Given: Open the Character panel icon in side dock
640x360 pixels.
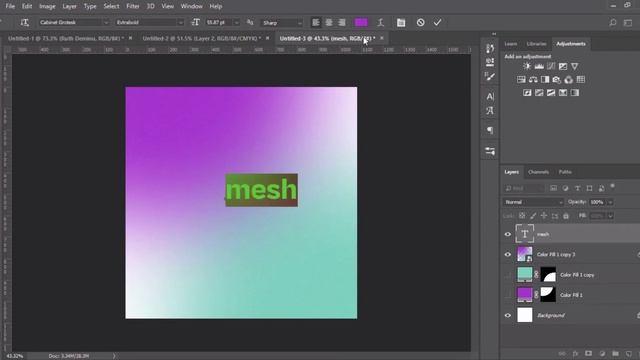Looking at the screenshot, I should click(x=490, y=96).
